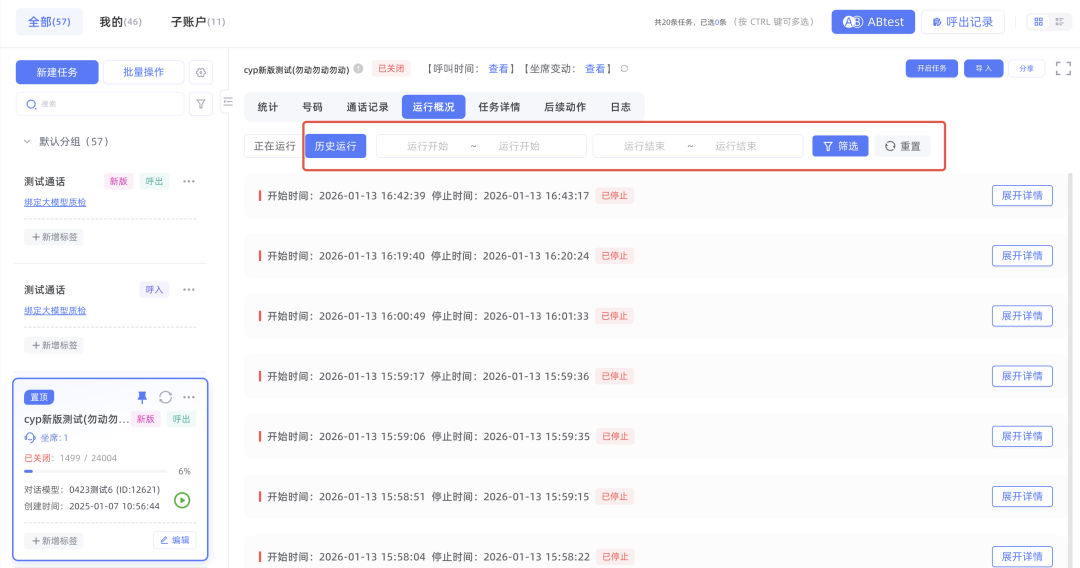
Task: Switch to grid view layout
Action: (1038, 22)
